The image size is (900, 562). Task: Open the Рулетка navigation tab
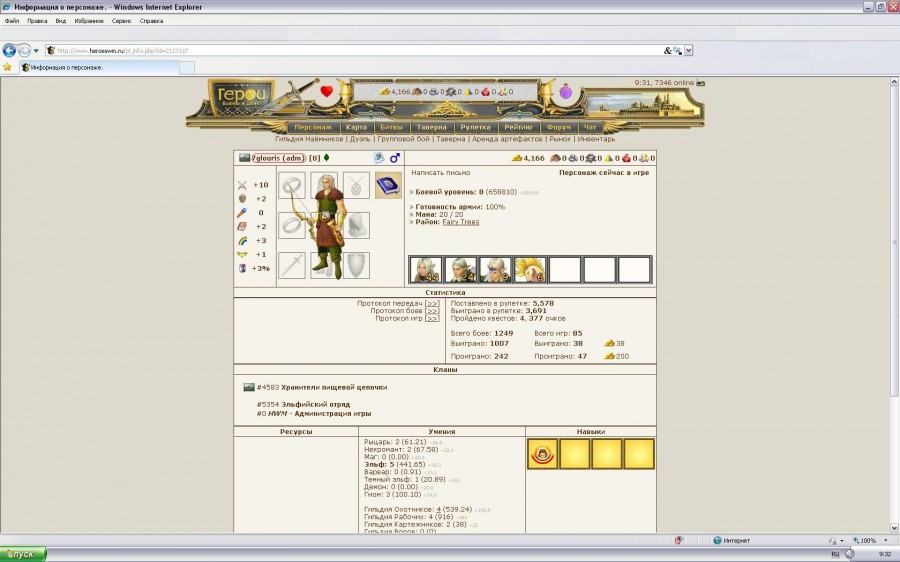[475, 127]
